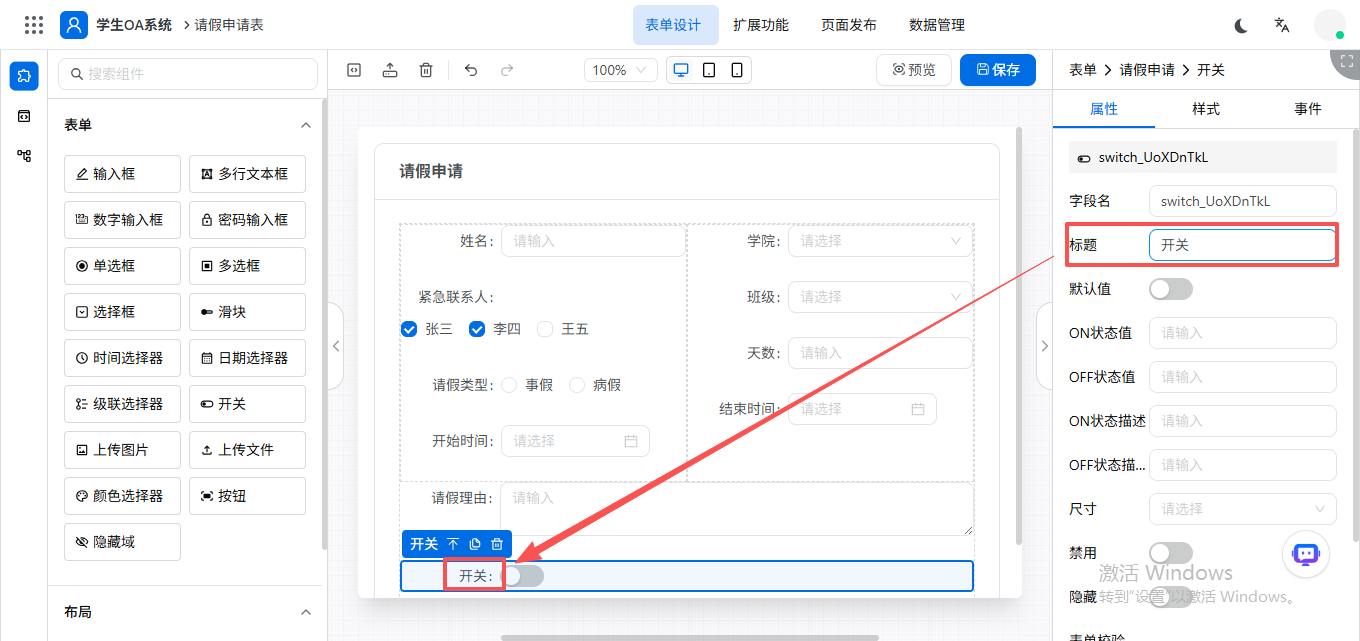1360x641 pixels.
Task: Collapse the left component panel arrow
Action: tap(336, 346)
